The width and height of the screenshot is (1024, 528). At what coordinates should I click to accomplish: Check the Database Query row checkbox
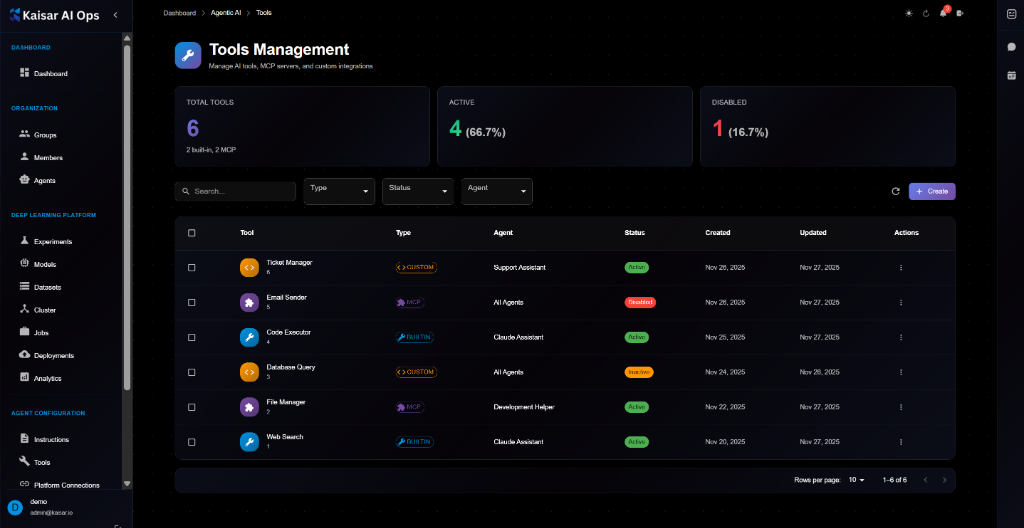pyautogui.click(x=191, y=372)
